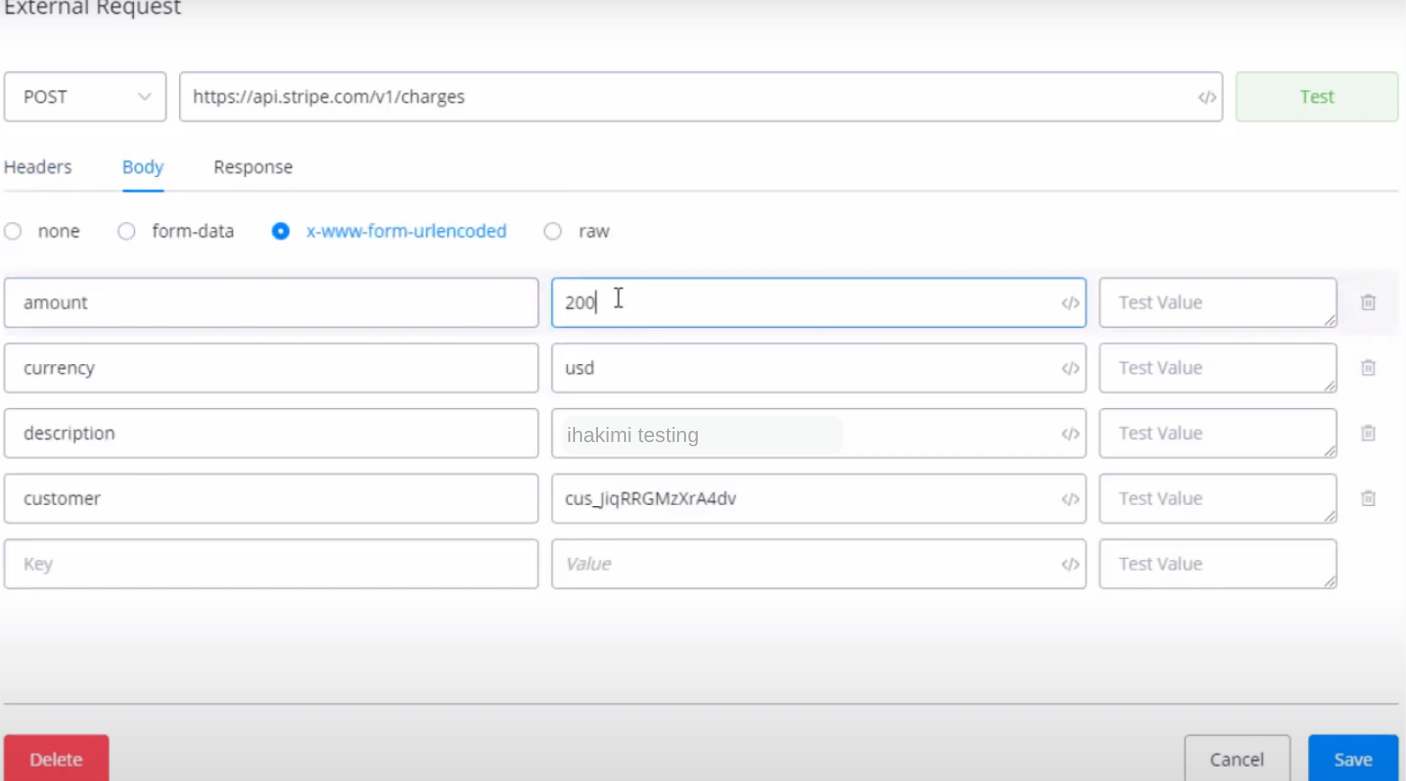1406x781 pixels.
Task: Click the code icon in description value field
Action: (1070, 434)
